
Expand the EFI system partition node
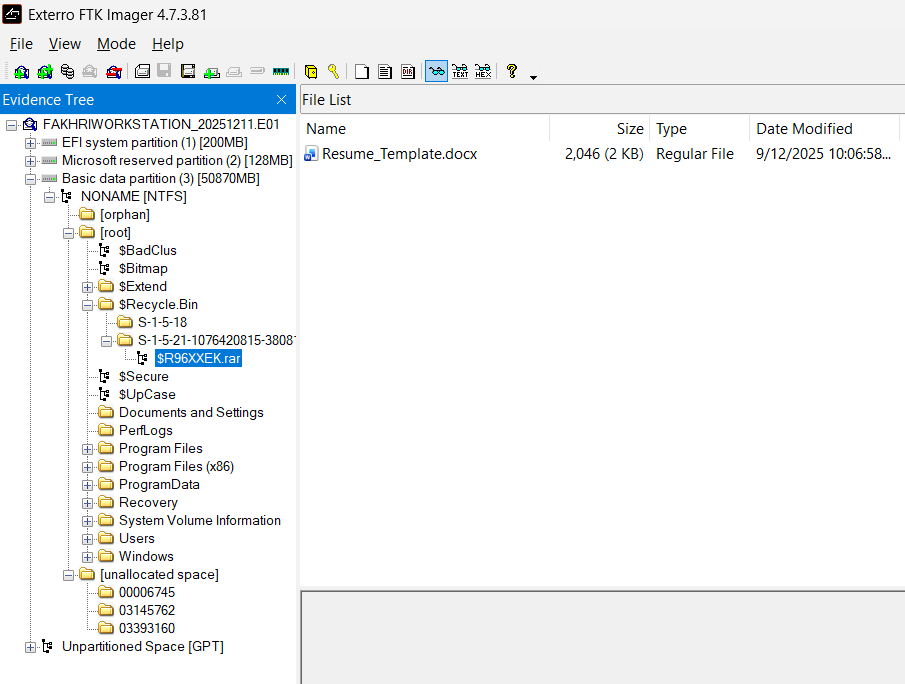click(31, 142)
